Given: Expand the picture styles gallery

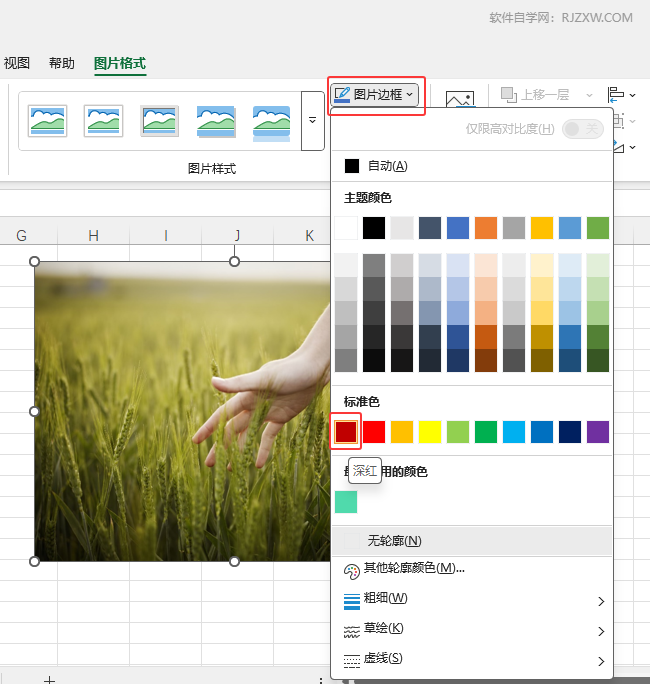Looking at the screenshot, I should click(x=312, y=120).
